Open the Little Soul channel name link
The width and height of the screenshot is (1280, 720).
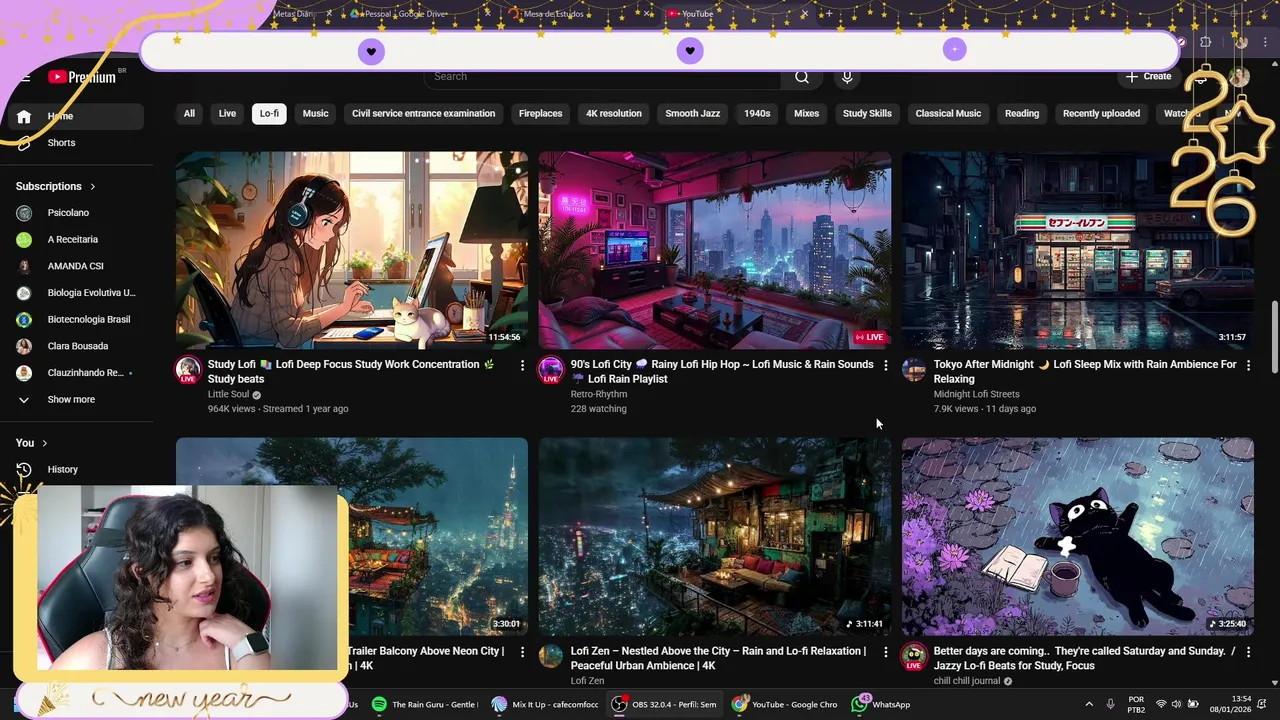click(x=228, y=395)
